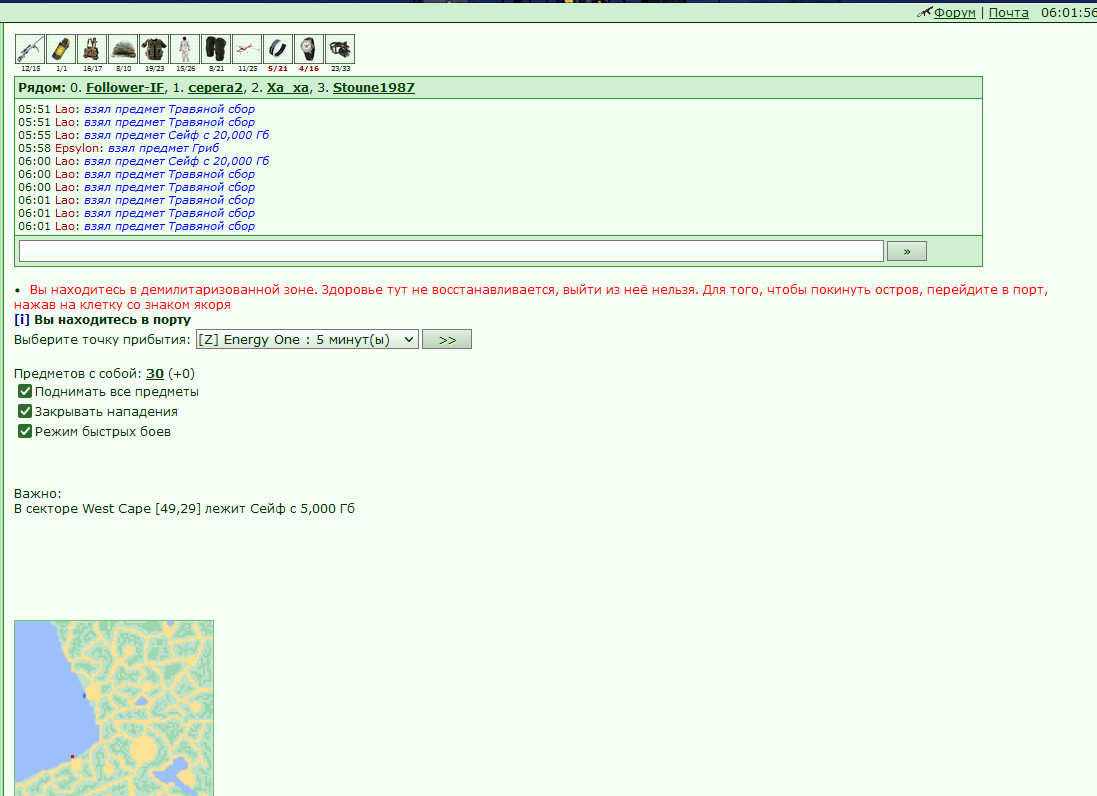
Task: Select the black knee pads icon
Action: 215,49
